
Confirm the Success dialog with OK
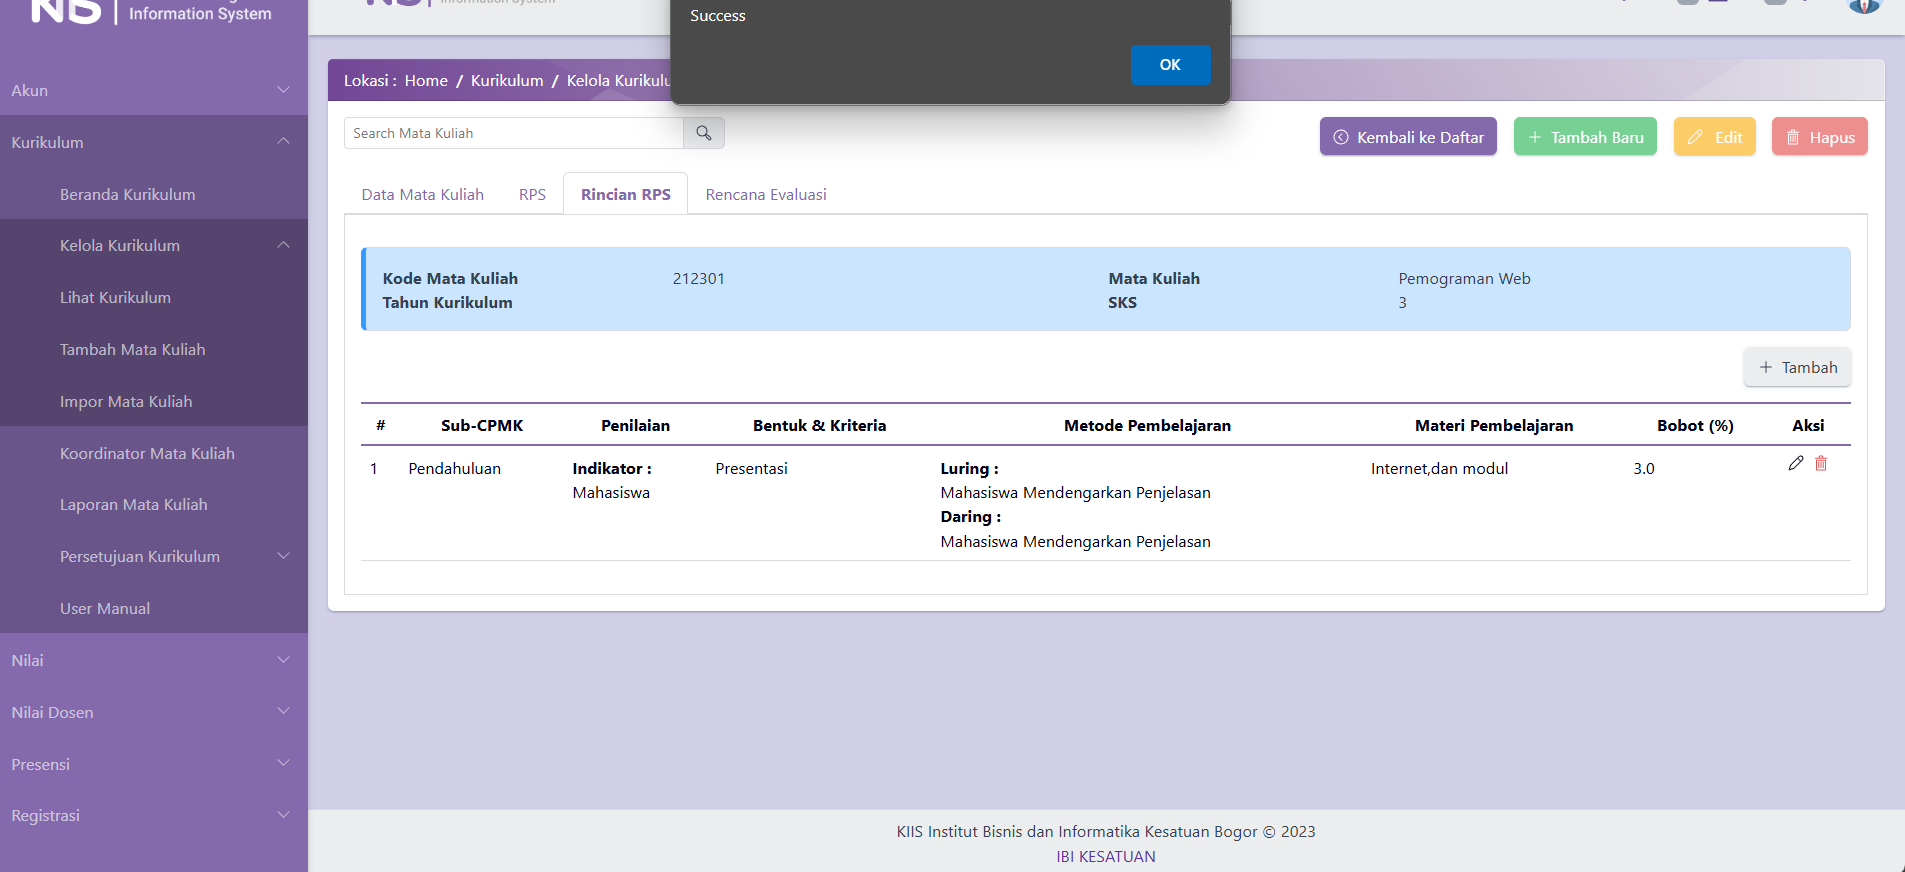click(x=1170, y=65)
